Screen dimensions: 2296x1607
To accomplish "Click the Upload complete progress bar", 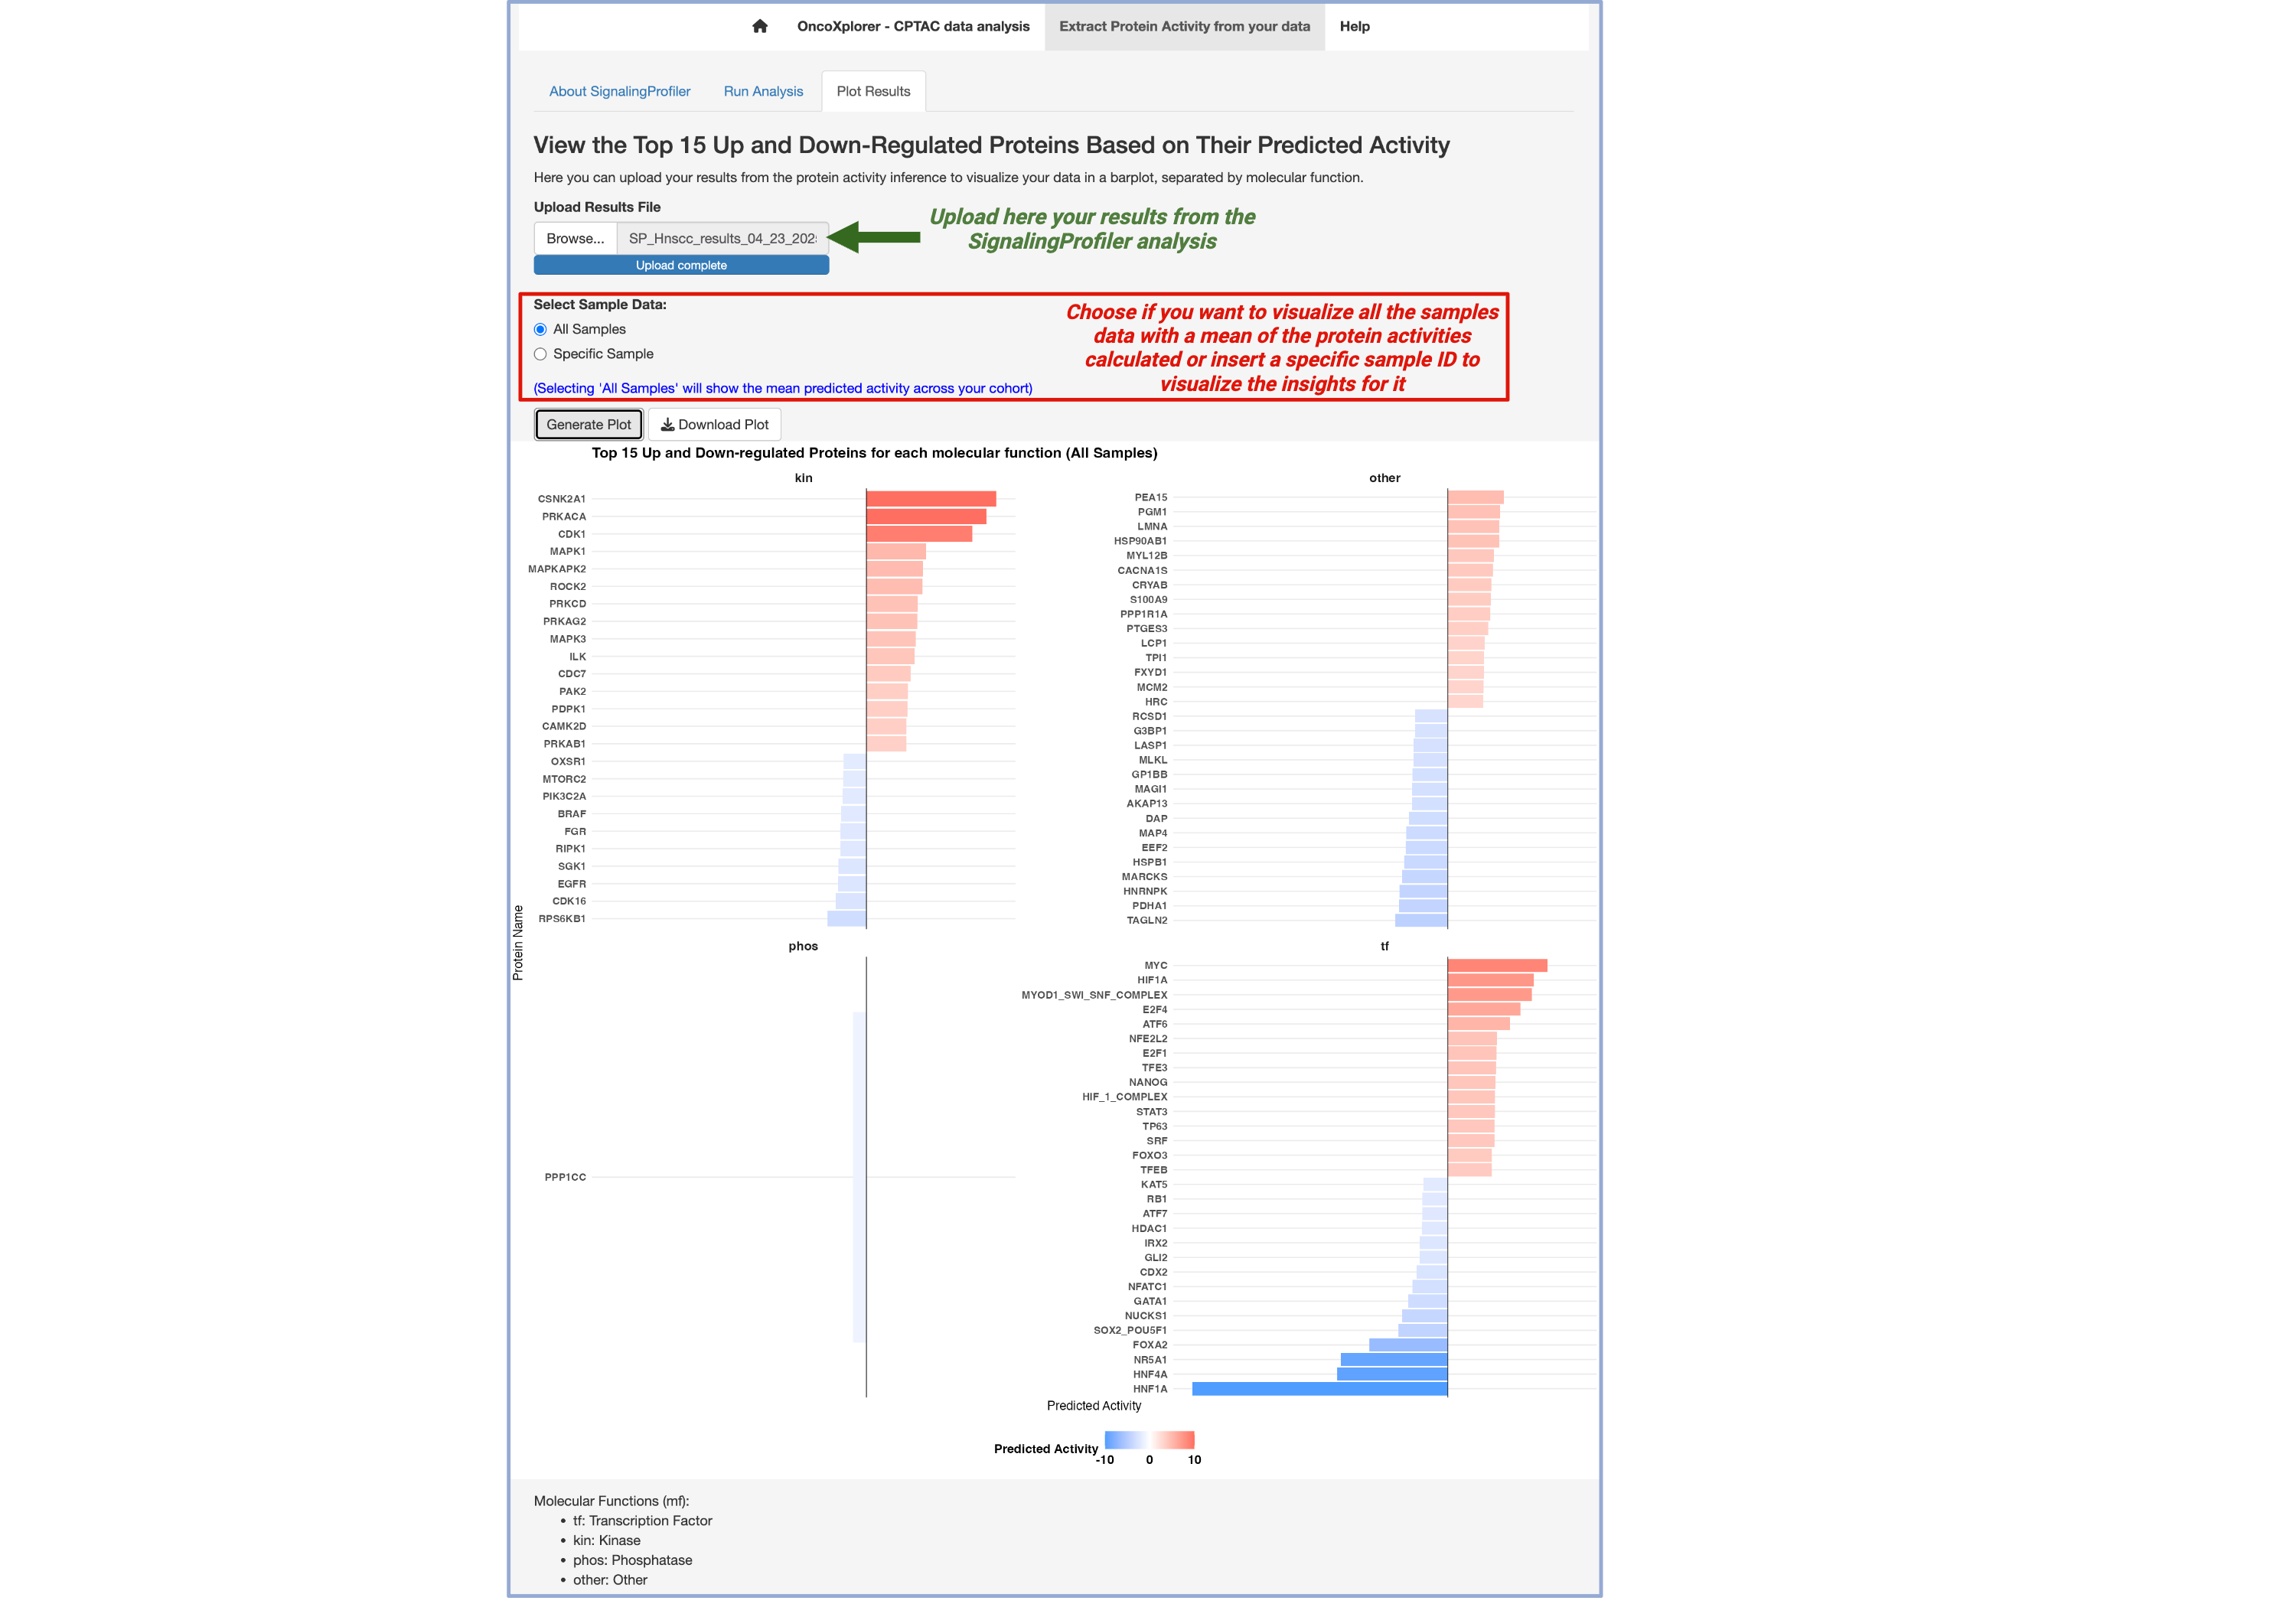I will 681,265.
